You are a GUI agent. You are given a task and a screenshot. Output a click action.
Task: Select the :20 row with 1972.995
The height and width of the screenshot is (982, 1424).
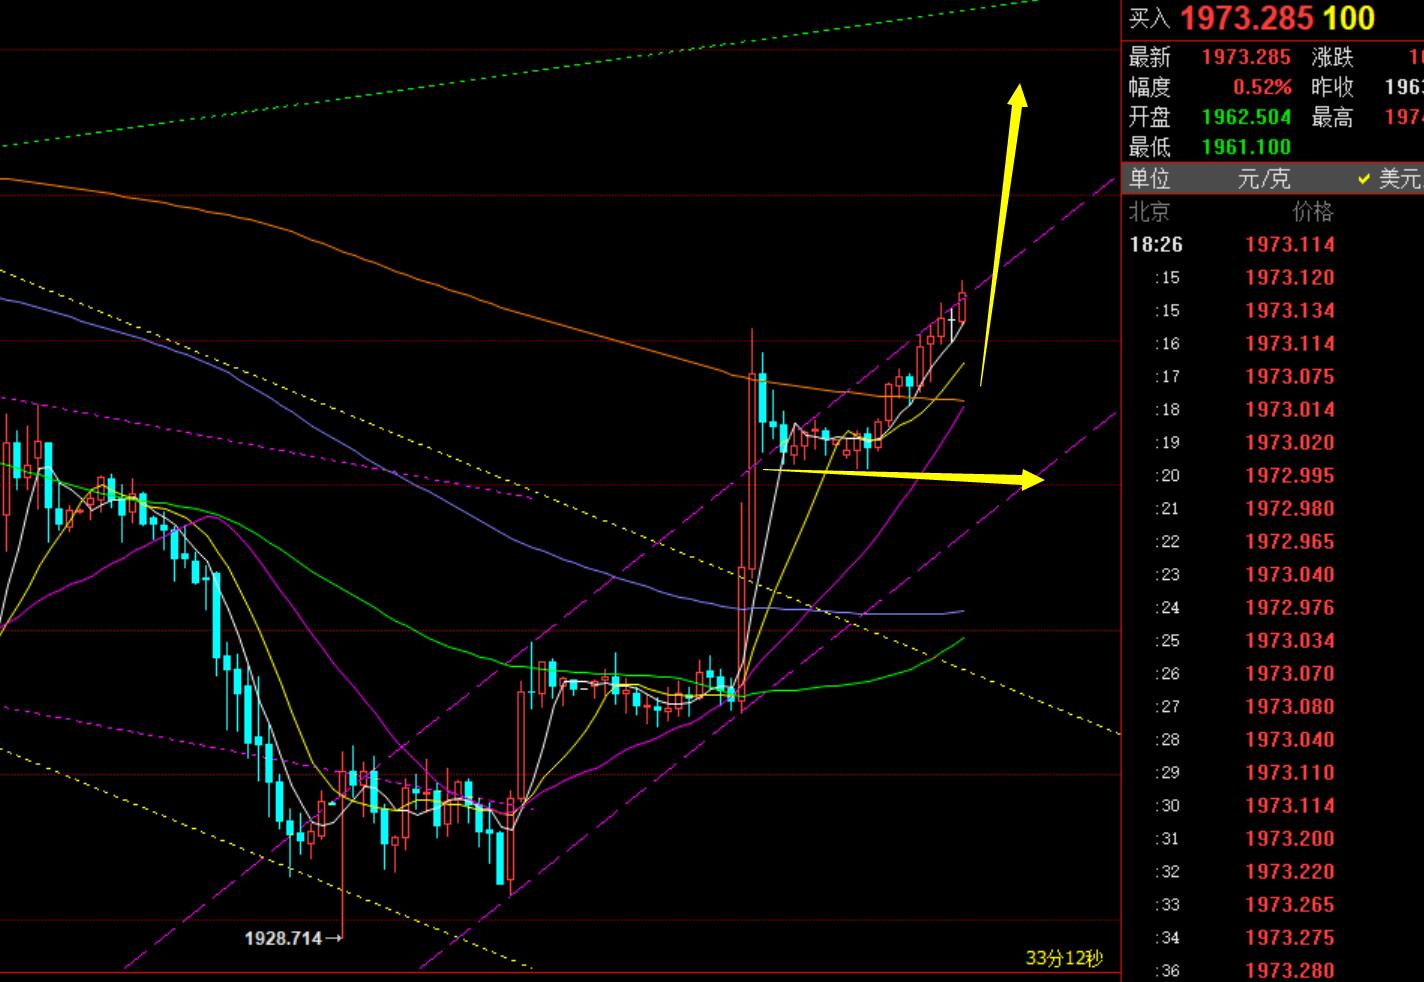pos(1273,476)
